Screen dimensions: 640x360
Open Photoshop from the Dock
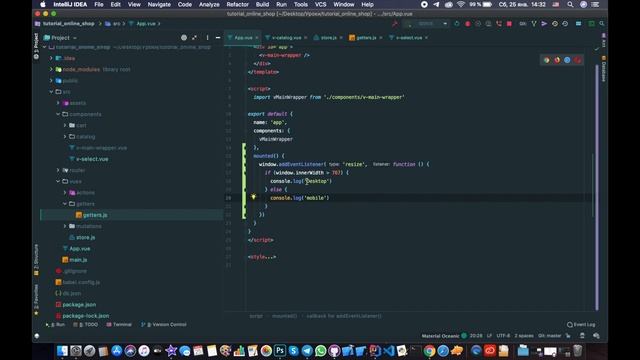(280, 350)
